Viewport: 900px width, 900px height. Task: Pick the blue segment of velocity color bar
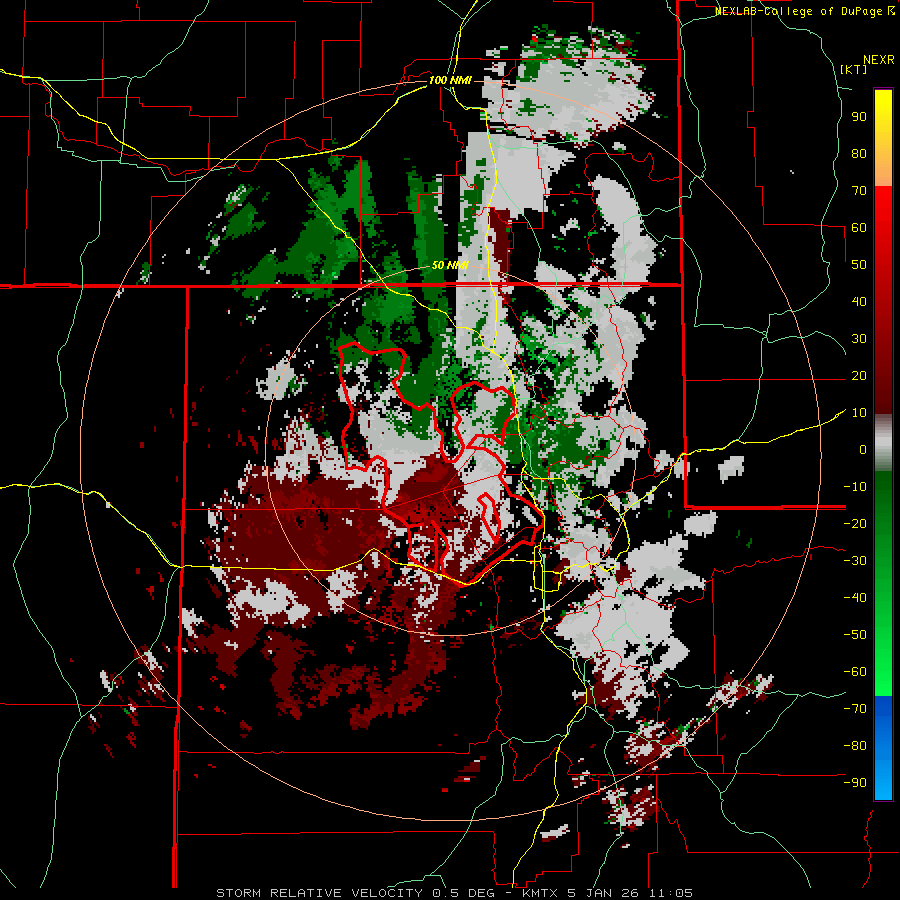[x=883, y=748]
